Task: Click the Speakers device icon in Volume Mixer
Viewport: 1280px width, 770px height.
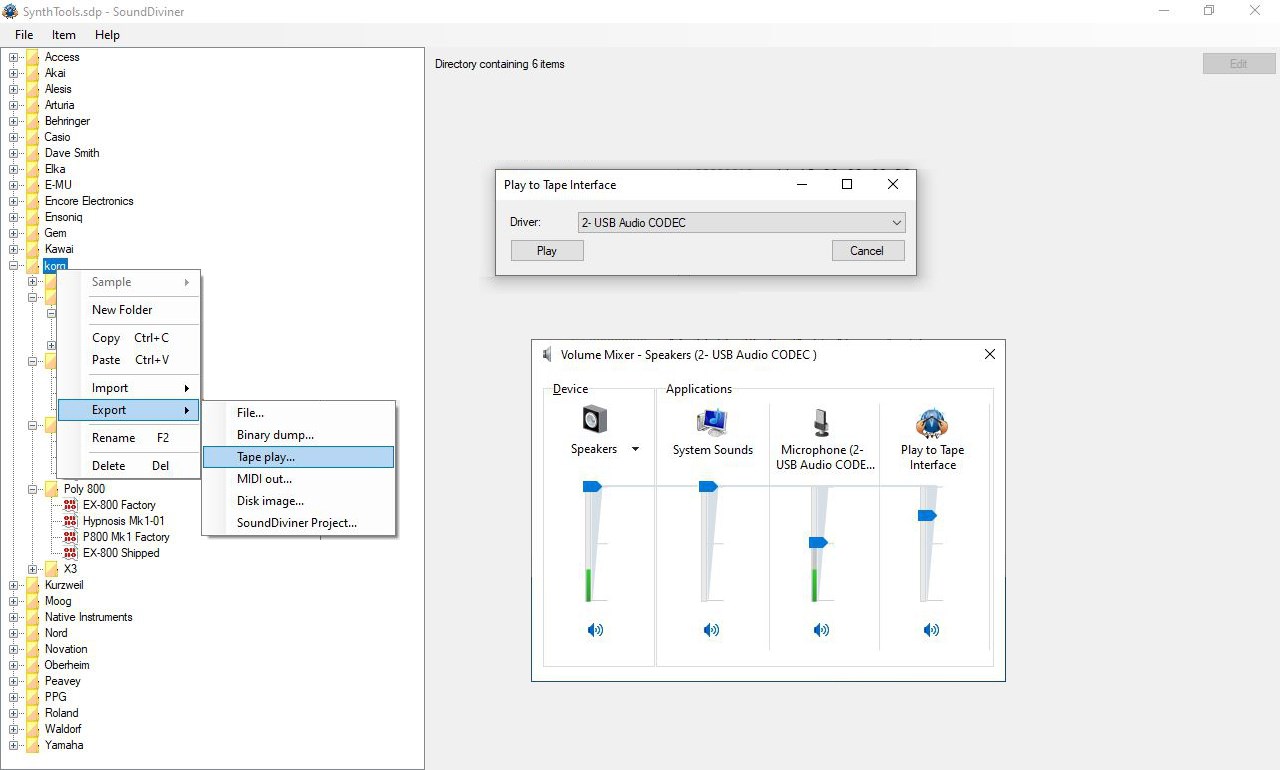Action: click(x=594, y=420)
